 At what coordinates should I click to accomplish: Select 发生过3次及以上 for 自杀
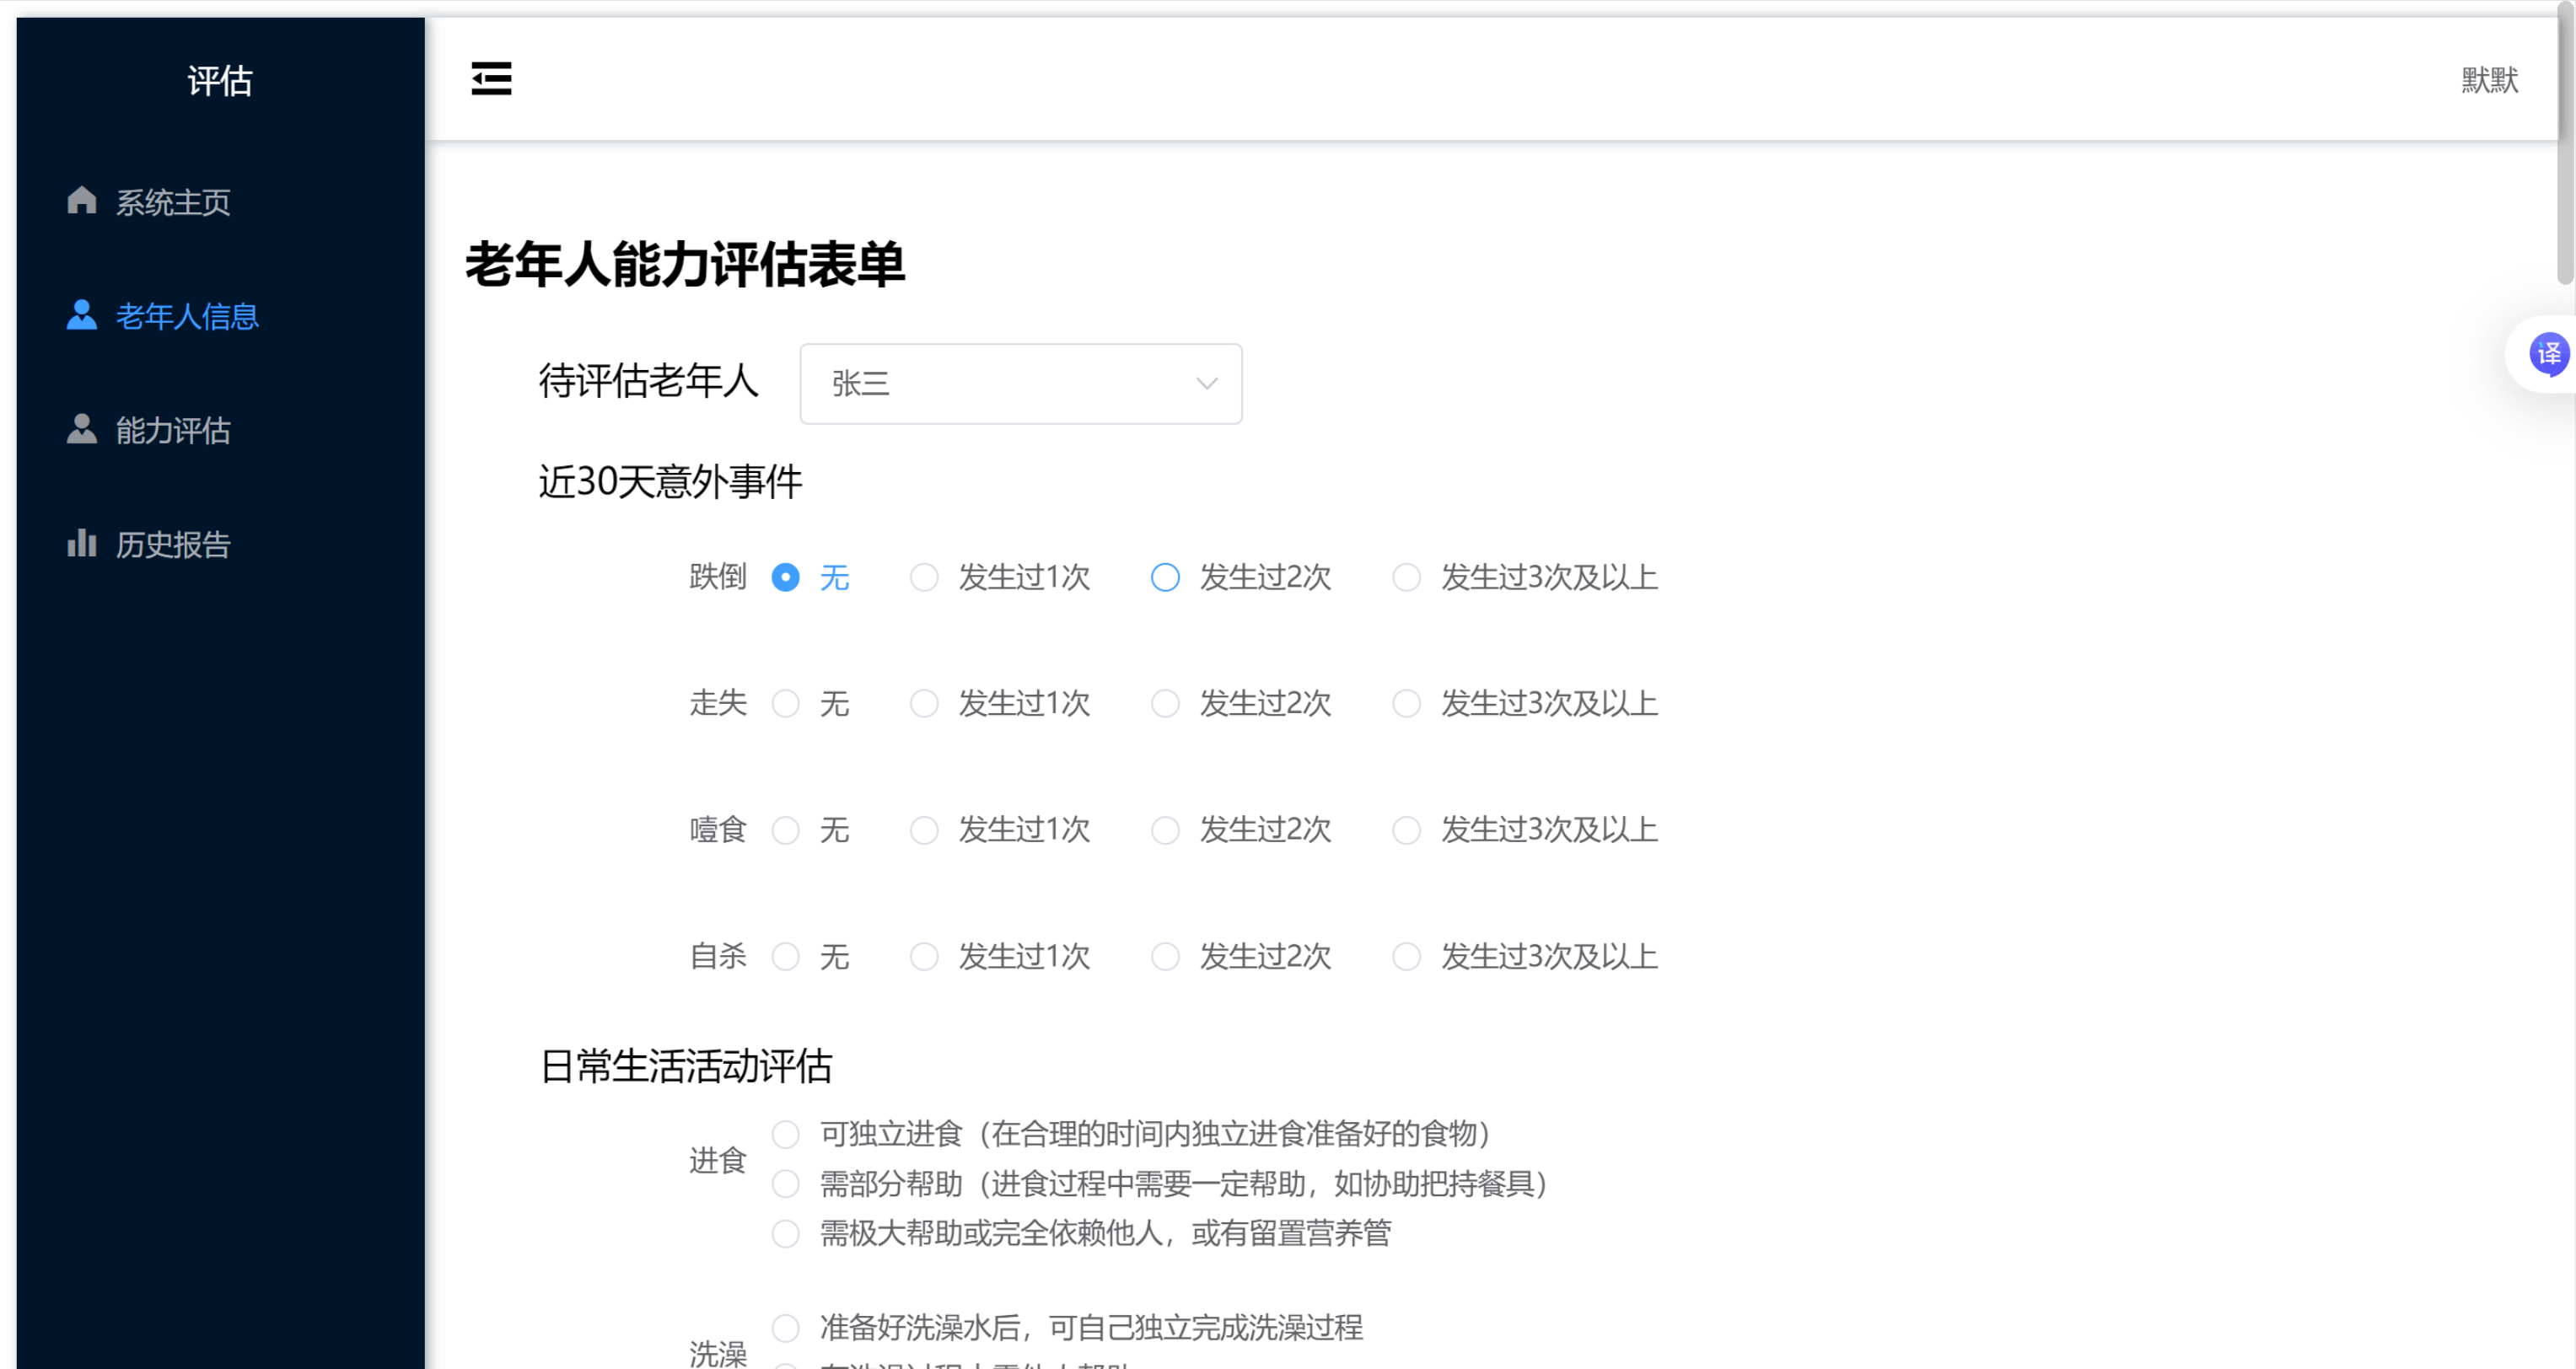tap(1406, 957)
